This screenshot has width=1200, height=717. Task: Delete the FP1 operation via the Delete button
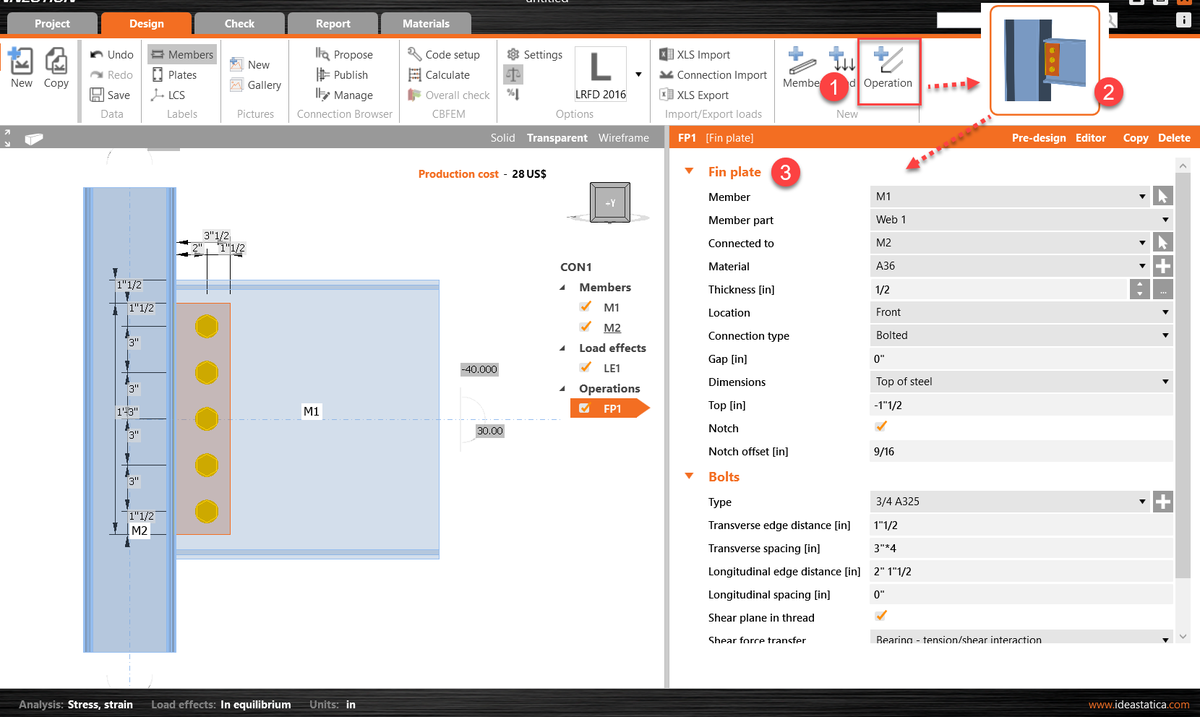pos(1175,137)
